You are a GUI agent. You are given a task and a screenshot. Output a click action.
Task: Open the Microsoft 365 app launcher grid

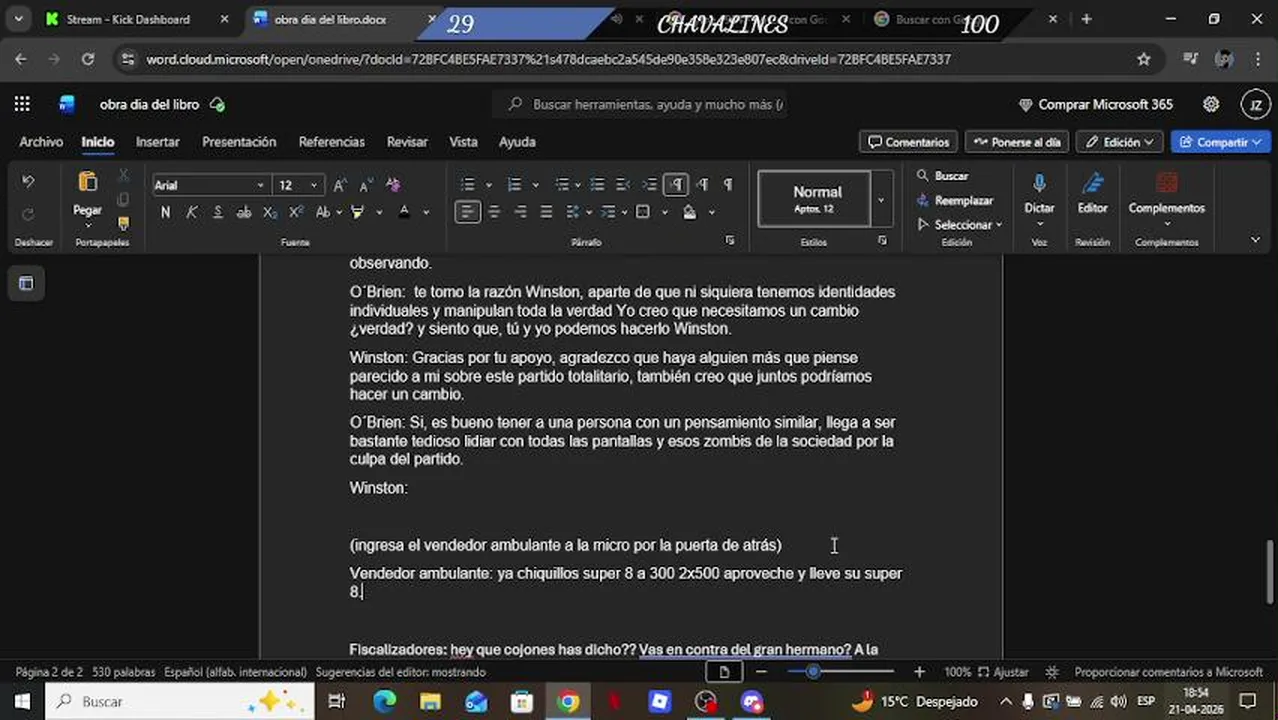pyautogui.click(x=22, y=104)
